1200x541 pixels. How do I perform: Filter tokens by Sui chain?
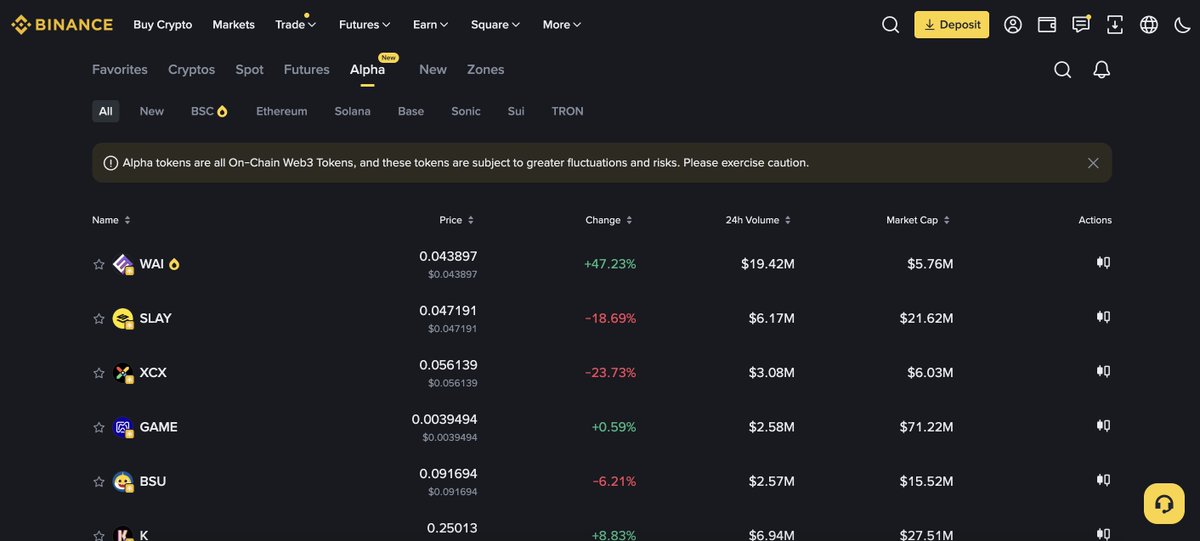(516, 111)
